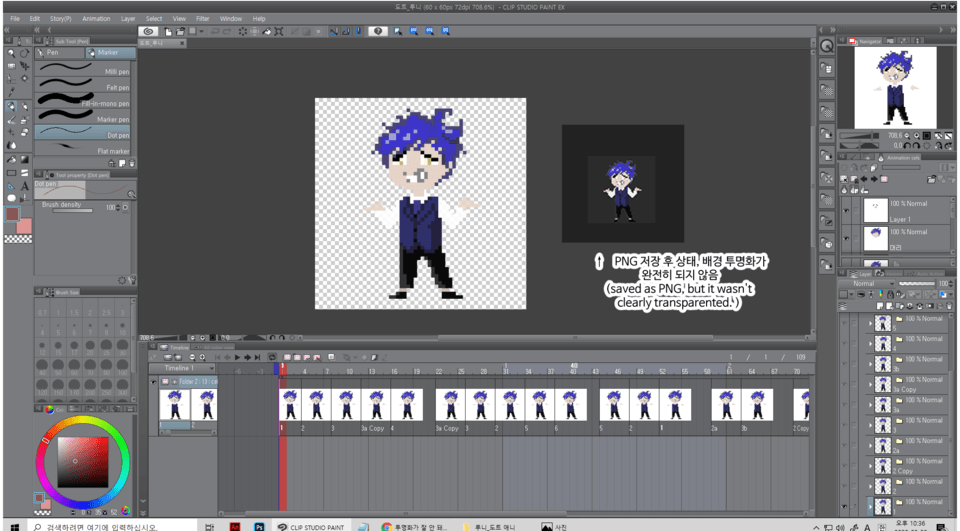
Task: Click the Brush density slider
Action: coord(72,209)
